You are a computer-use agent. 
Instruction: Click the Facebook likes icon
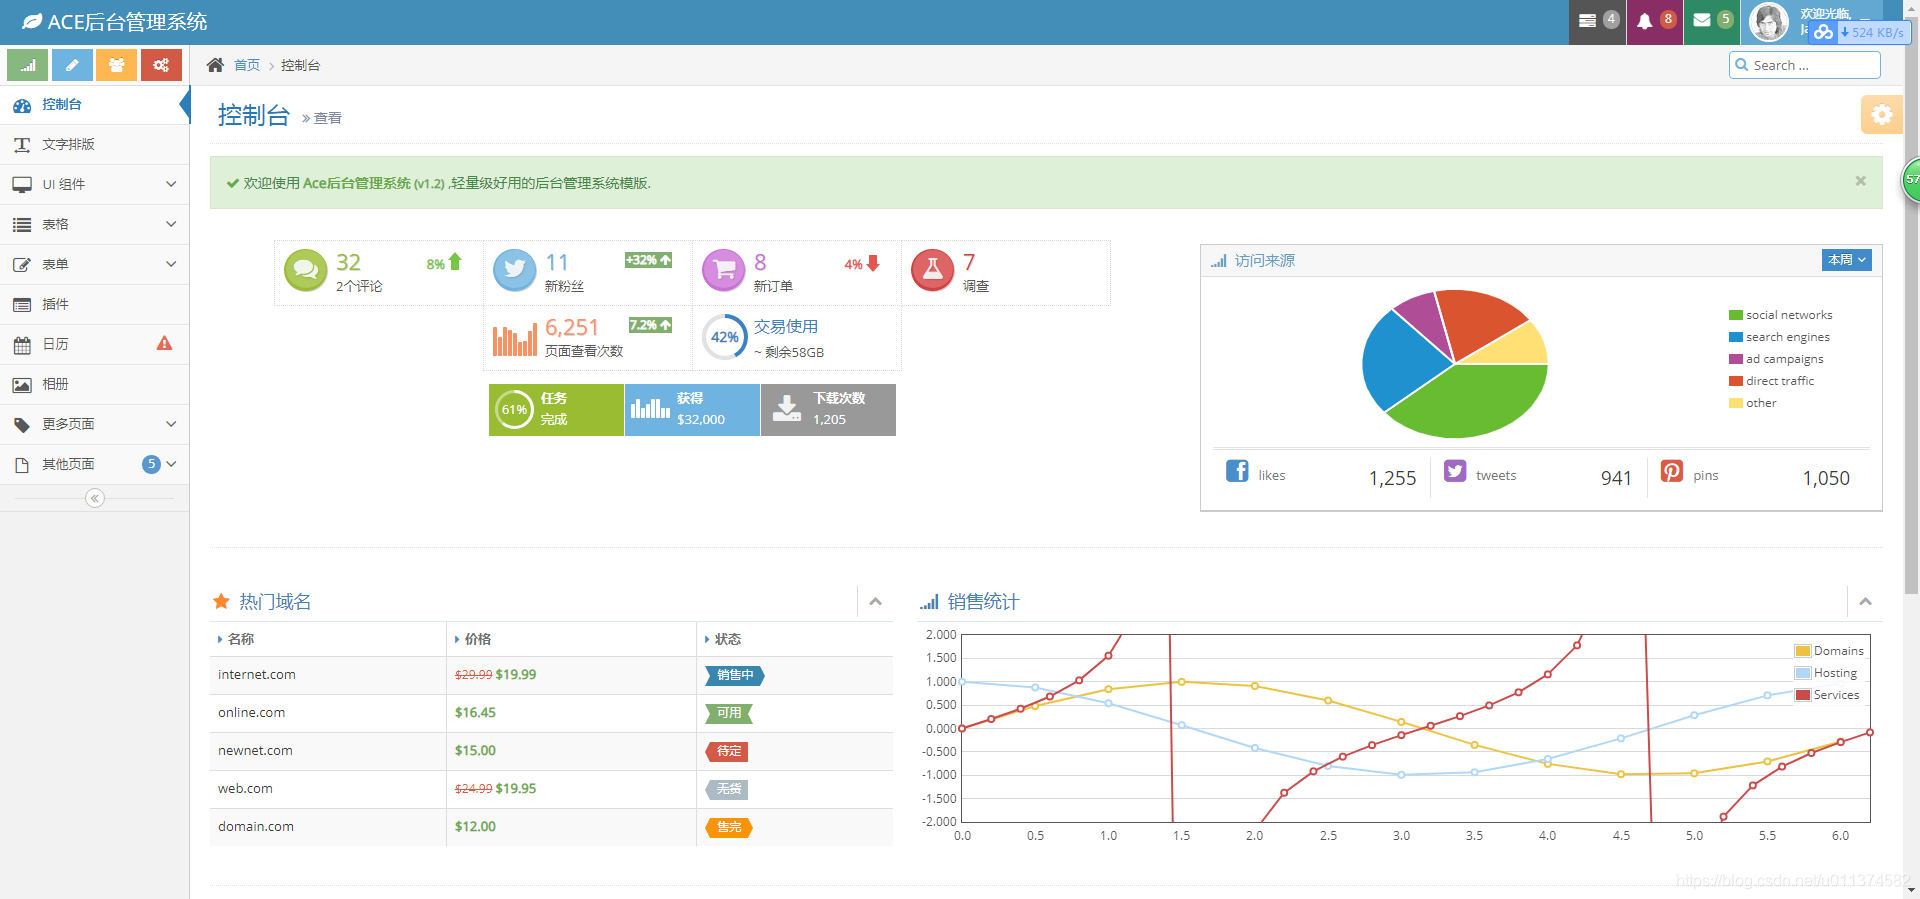click(1237, 471)
